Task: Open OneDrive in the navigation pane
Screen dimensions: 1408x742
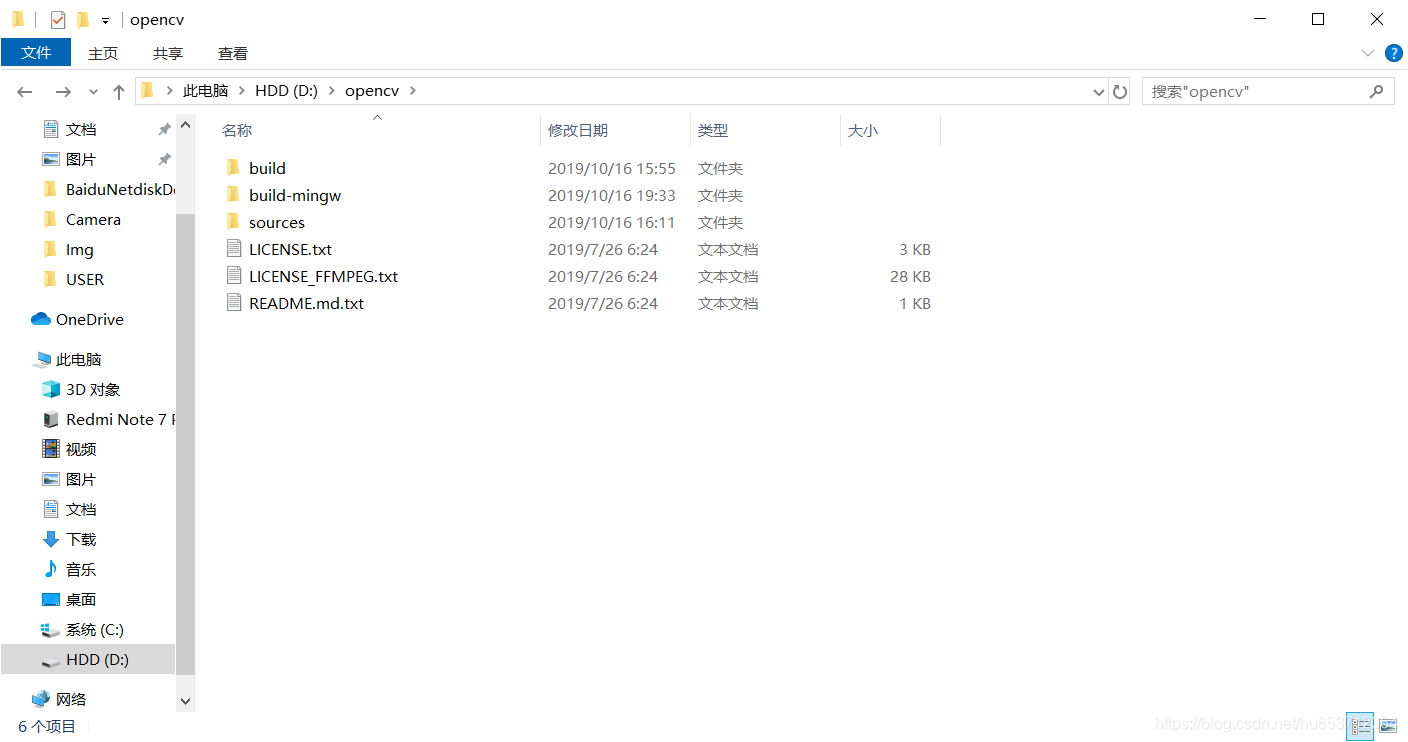Action: 88,319
